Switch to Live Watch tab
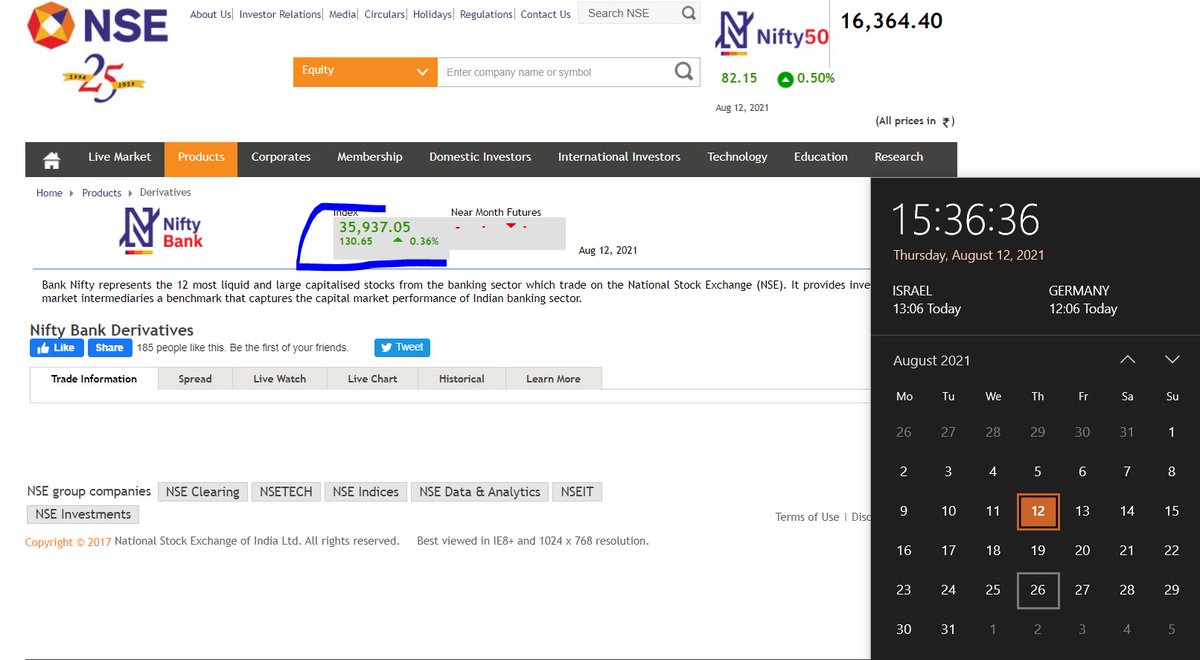Viewport: 1200px width, 660px height. point(279,379)
